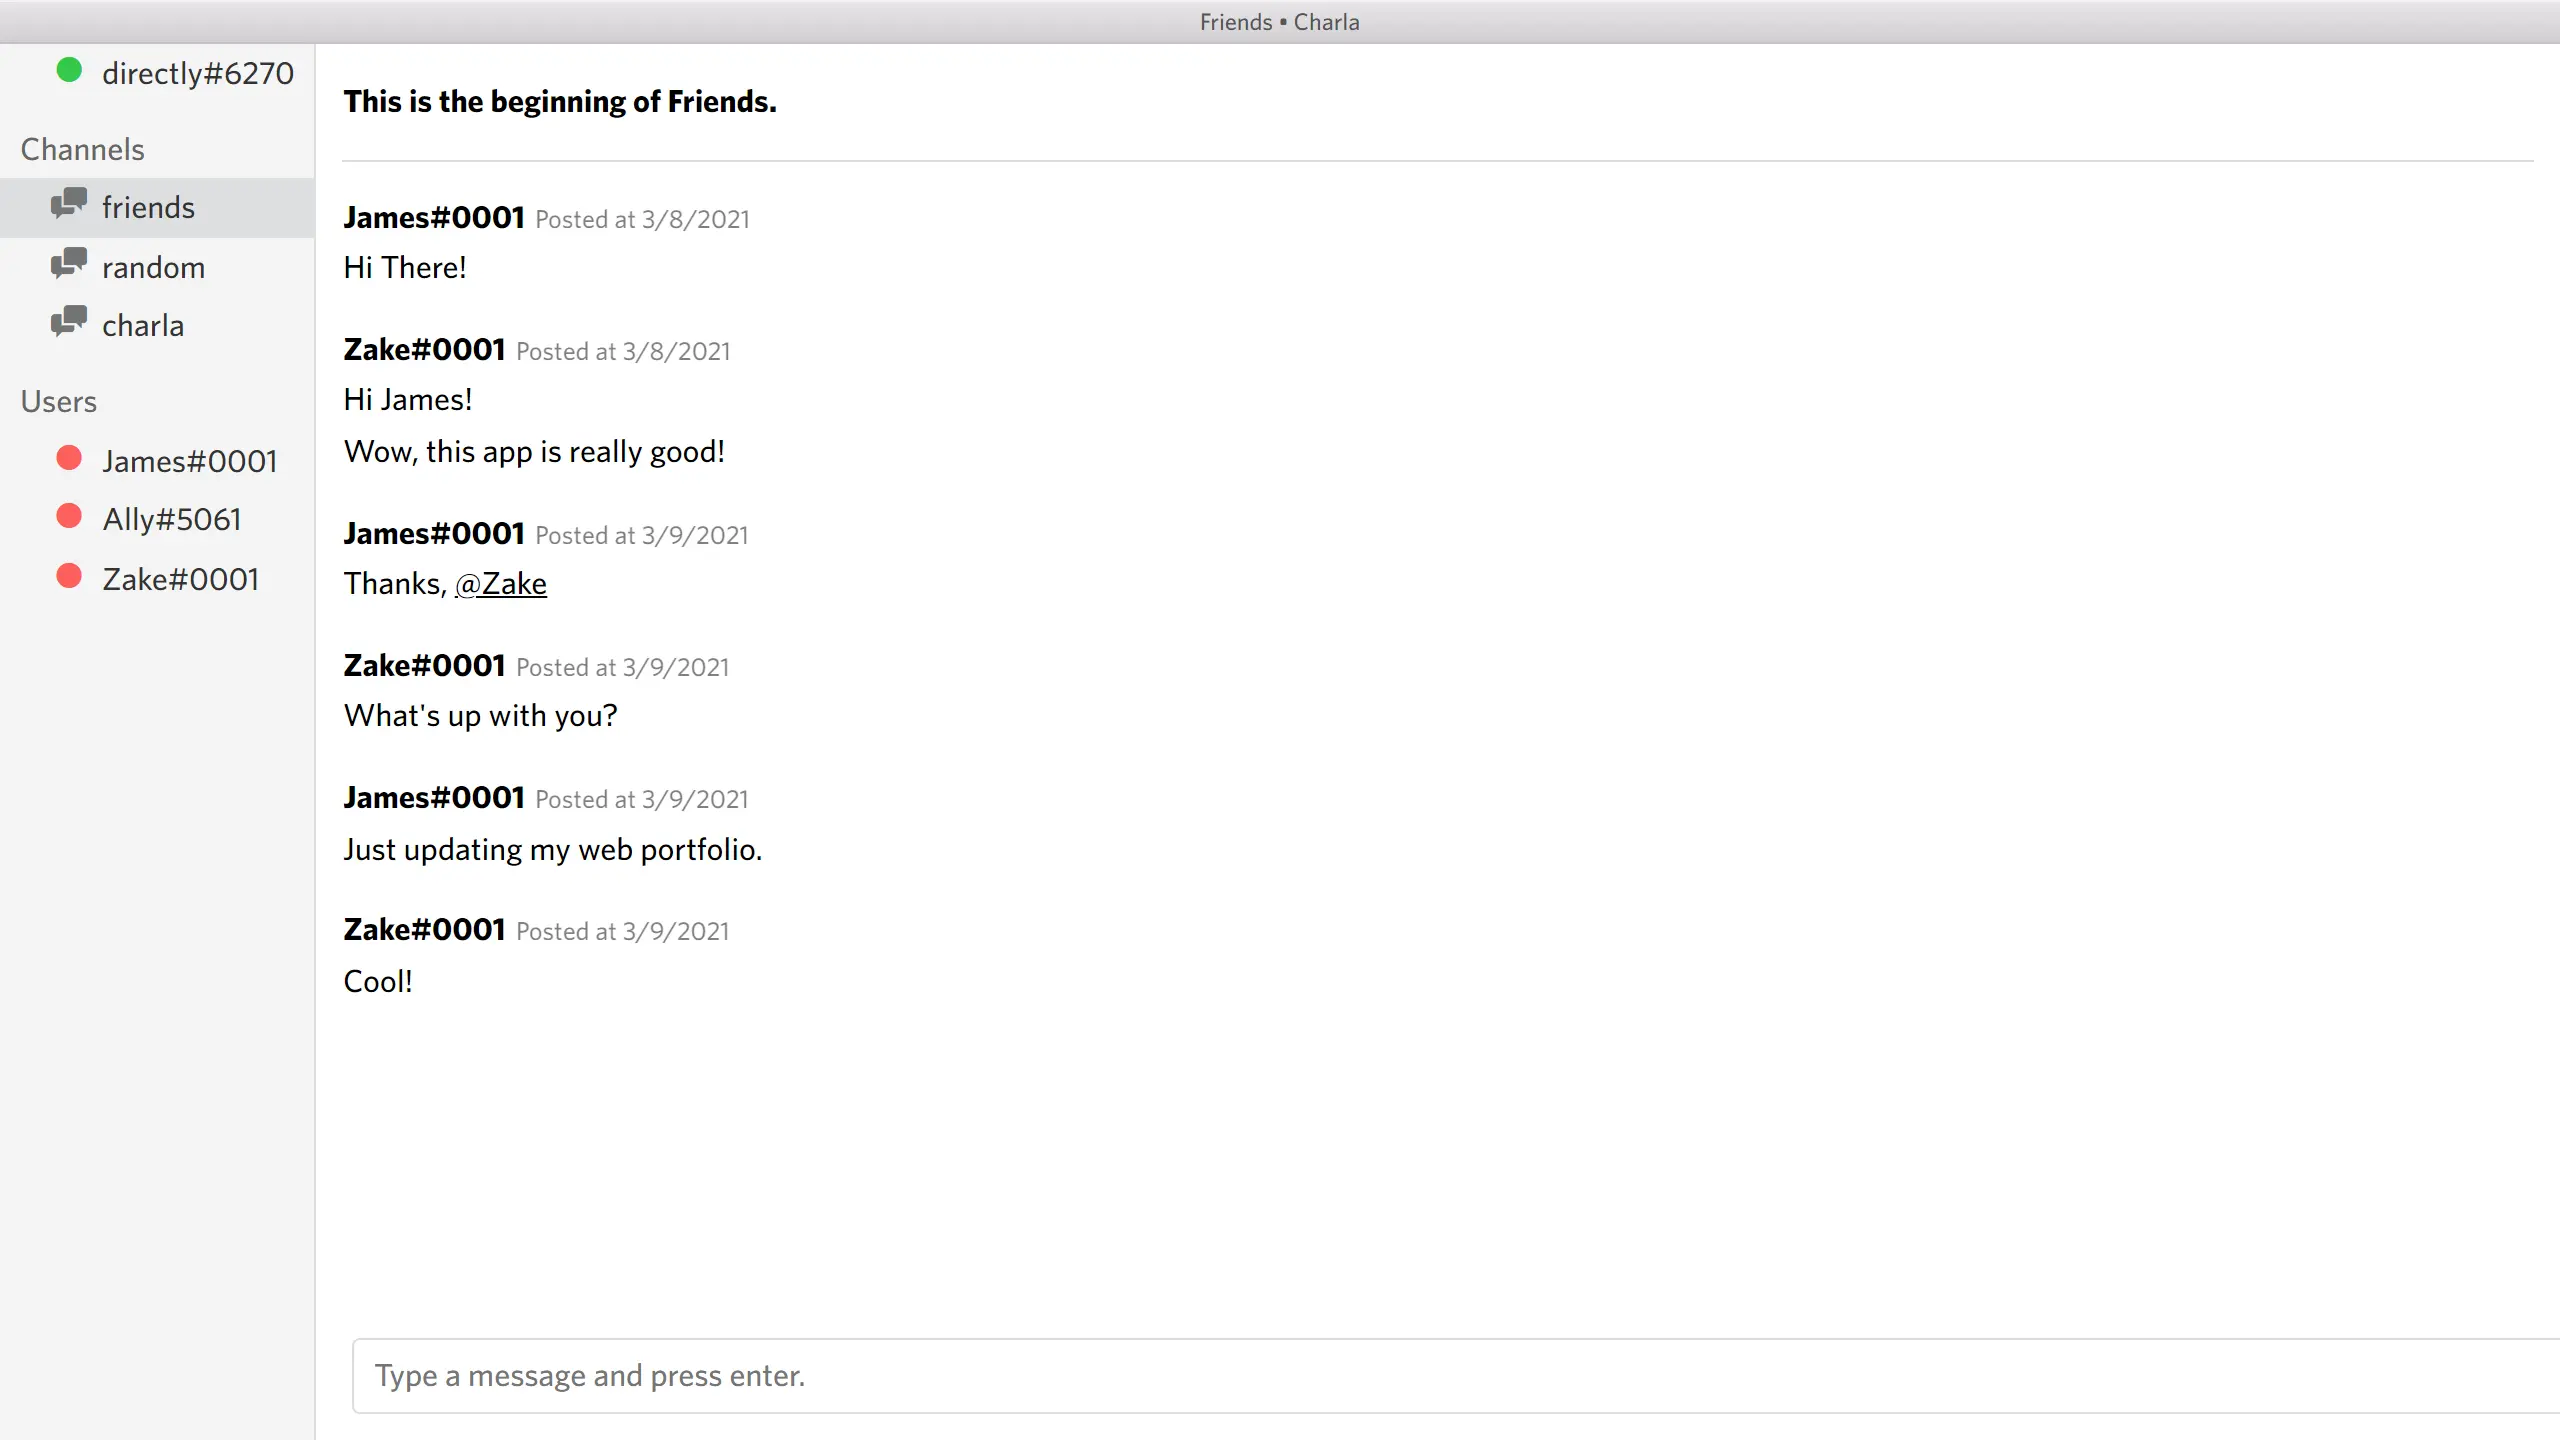Toggle Zake#0001's availability indicator
The height and width of the screenshot is (1440, 2560).
[x=69, y=575]
